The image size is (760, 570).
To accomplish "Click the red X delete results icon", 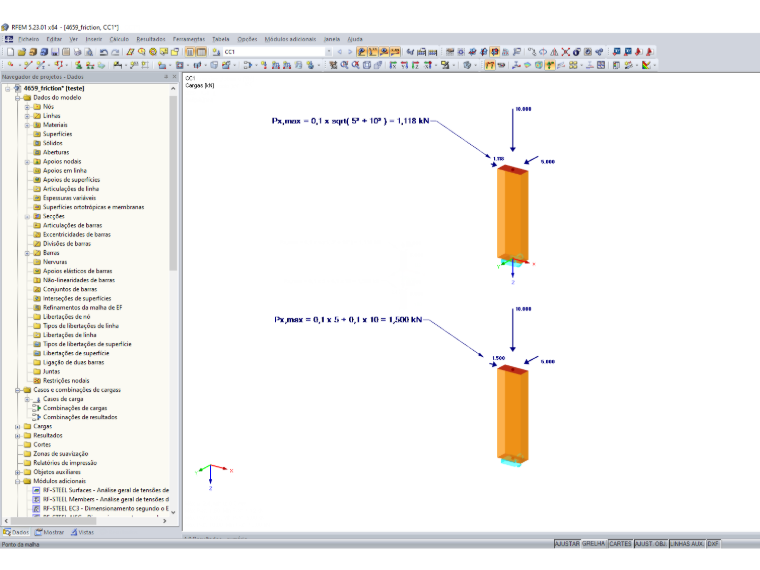I will [x=565, y=52].
